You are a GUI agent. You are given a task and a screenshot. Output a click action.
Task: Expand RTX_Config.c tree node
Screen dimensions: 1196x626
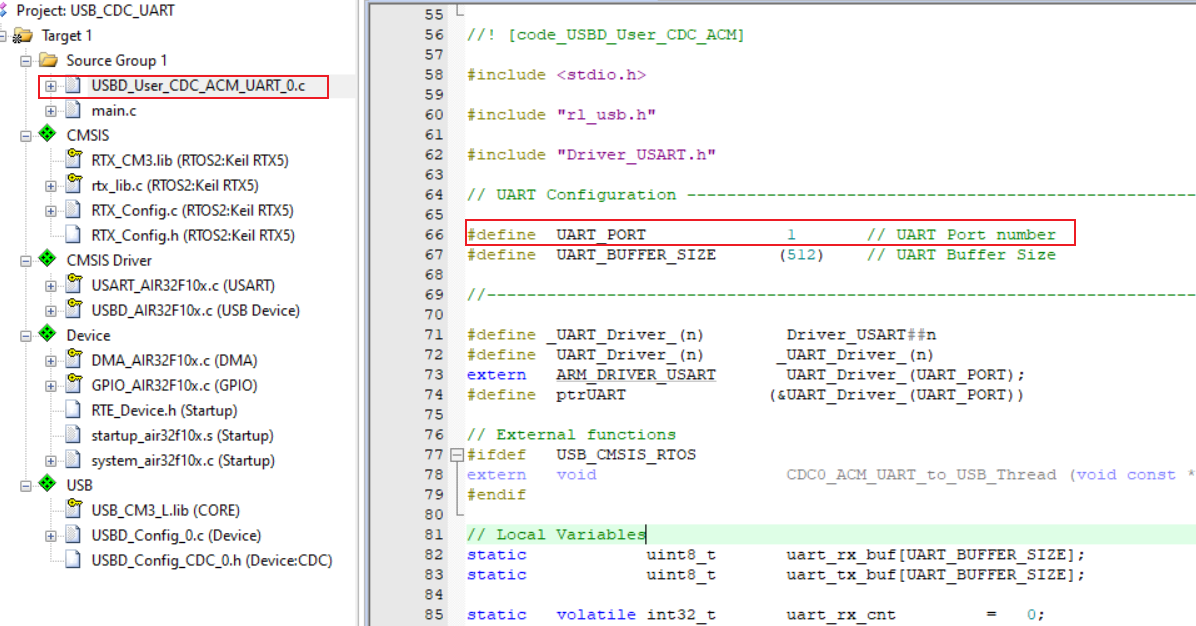pyautogui.click(x=50, y=211)
